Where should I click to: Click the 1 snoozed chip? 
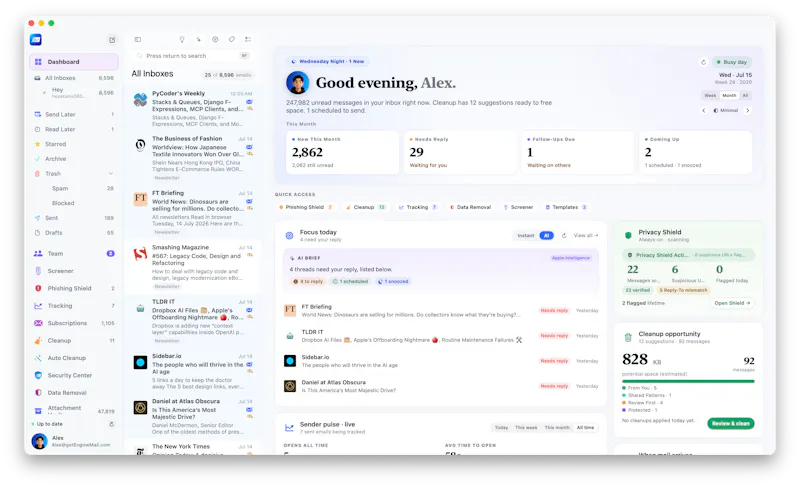click(x=393, y=281)
